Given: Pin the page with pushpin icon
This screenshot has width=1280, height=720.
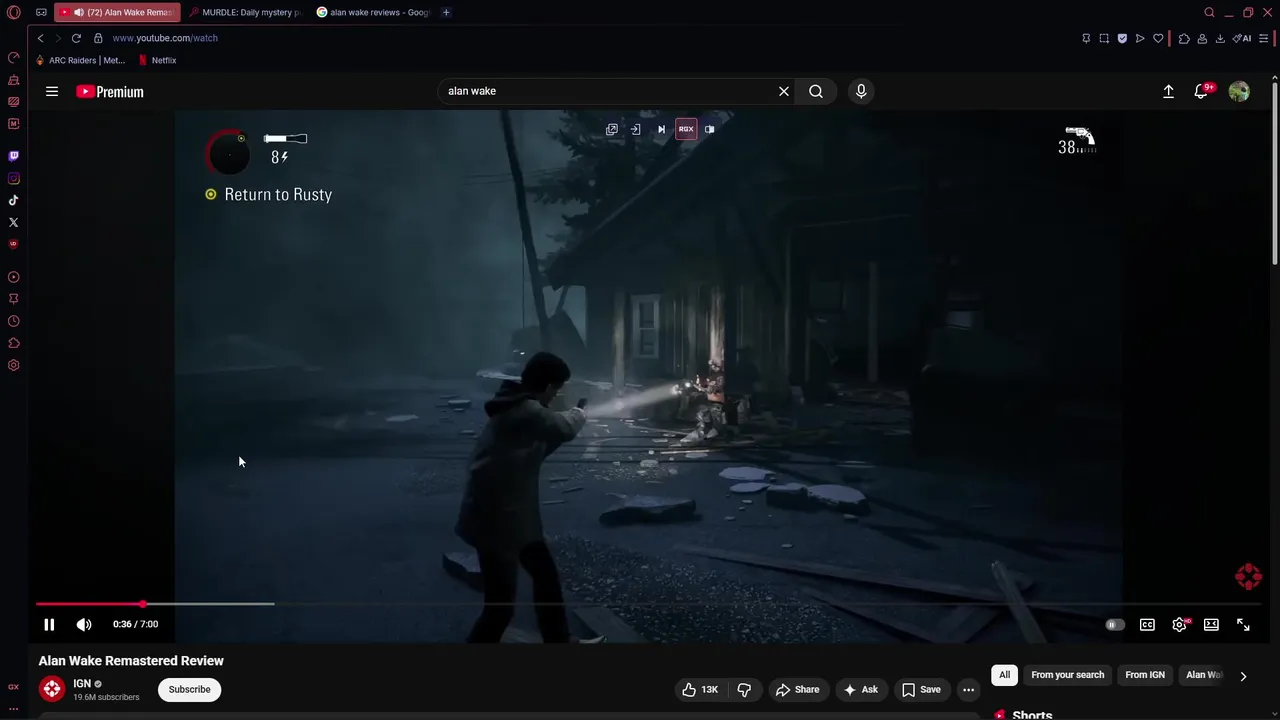Looking at the screenshot, I should pos(1086,38).
